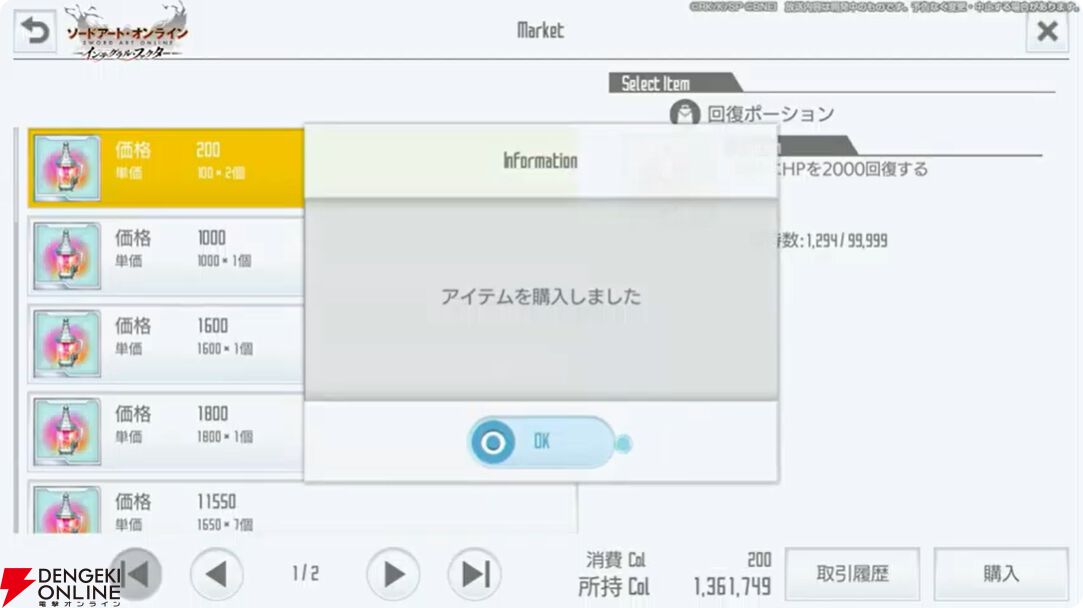Click the Information dialog title
Screen dimensions: 1083x608
(x=540, y=161)
